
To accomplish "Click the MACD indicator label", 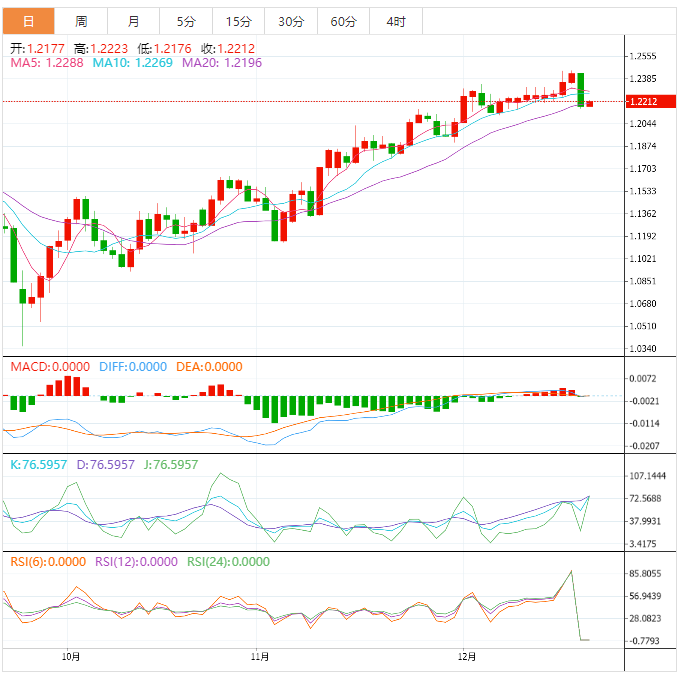I will point(51,367).
